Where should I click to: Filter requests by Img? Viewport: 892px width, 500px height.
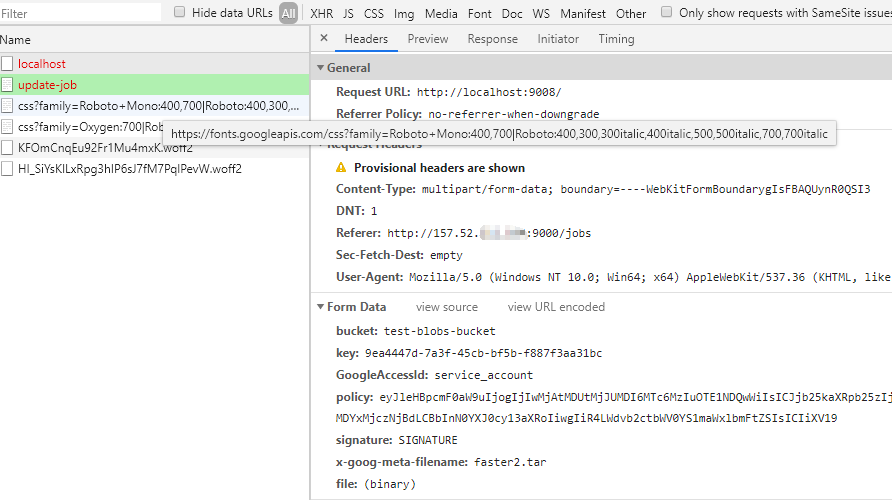[x=404, y=14]
